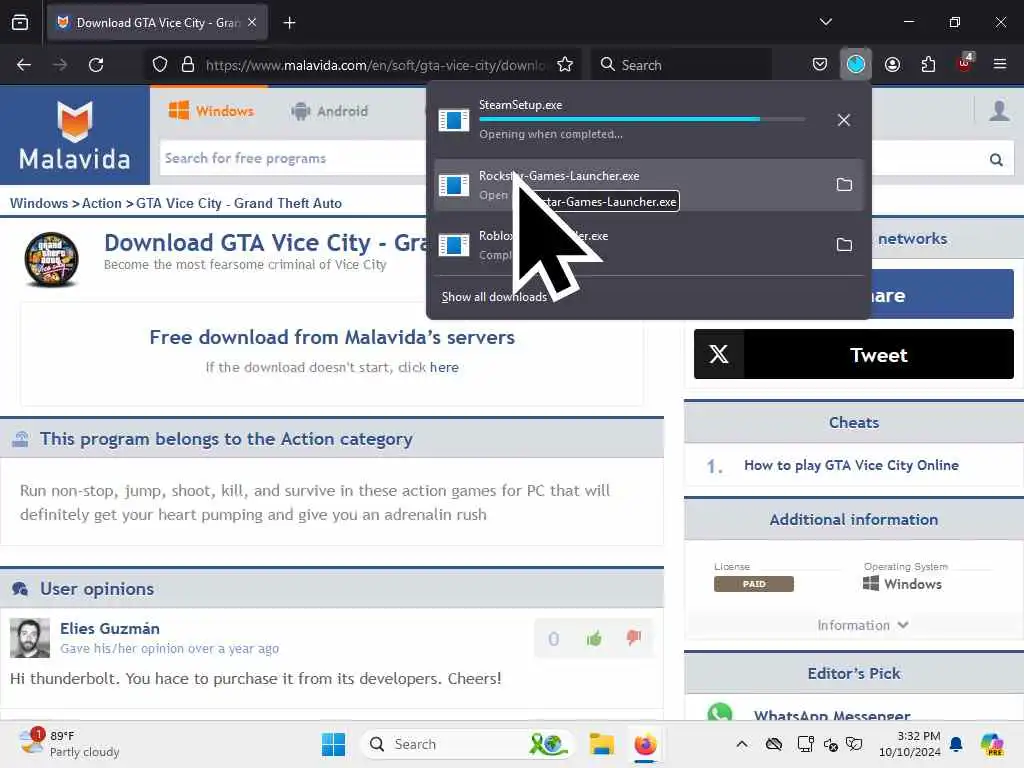This screenshot has width=1024, height=768.
Task: Click the Tweet share button
Action: coord(854,354)
